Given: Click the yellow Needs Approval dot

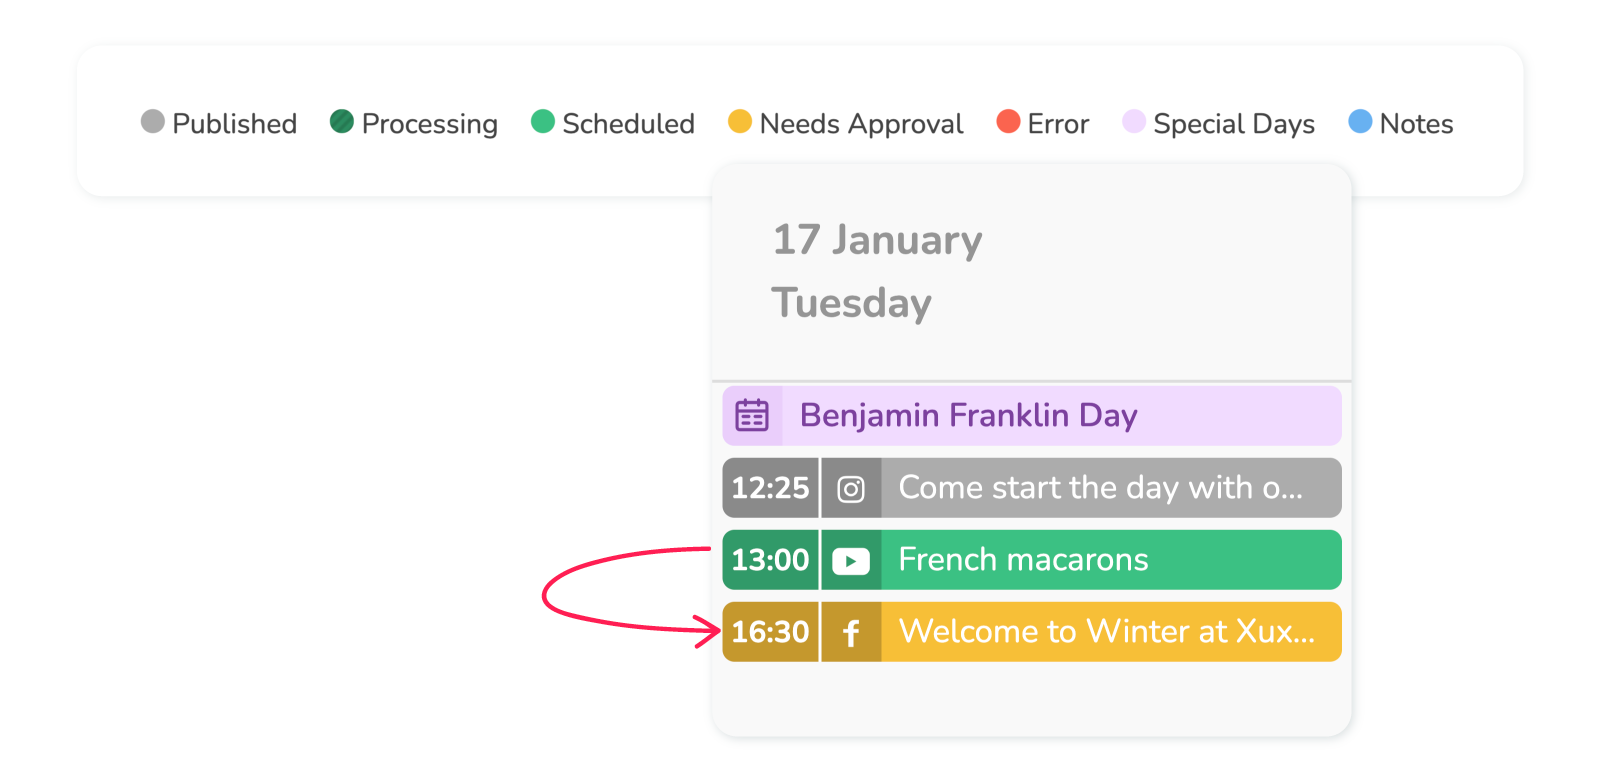Looking at the screenshot, I should click(740, 121).
